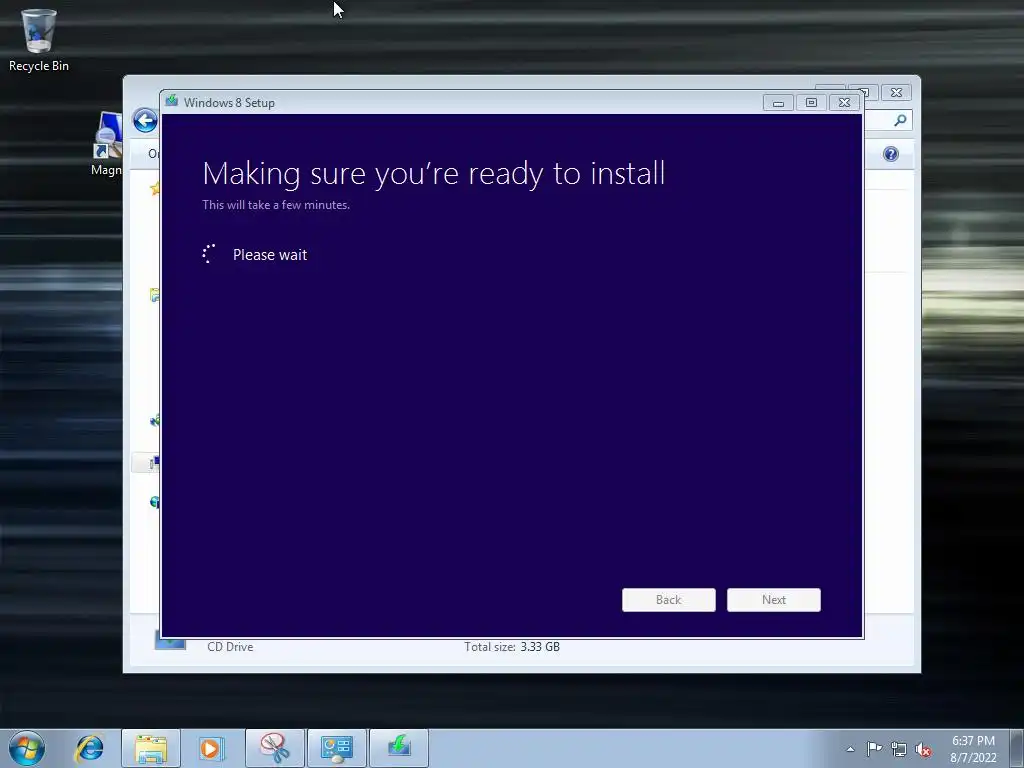Click the muted volume tray icon
Viewport: 1024px width, 768px height.
point(923,749)
